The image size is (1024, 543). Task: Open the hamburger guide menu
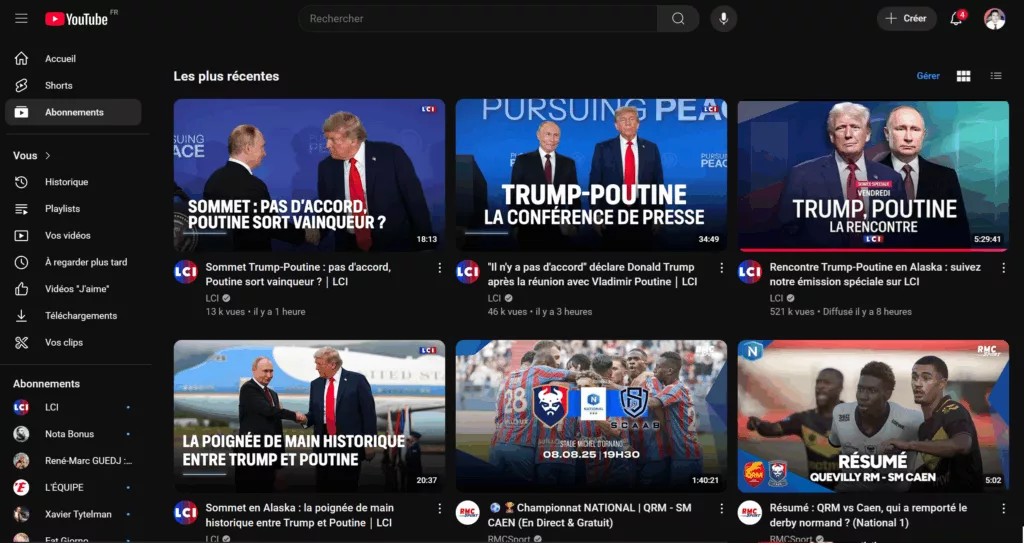pyautogui.click(x=22, y=18)
